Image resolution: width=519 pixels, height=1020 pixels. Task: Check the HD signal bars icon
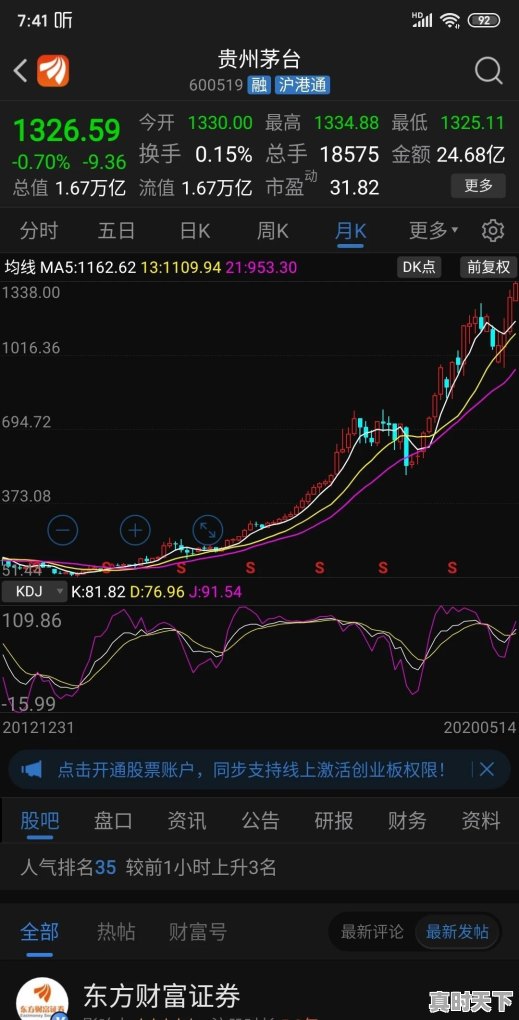click(x=422, y=20)
